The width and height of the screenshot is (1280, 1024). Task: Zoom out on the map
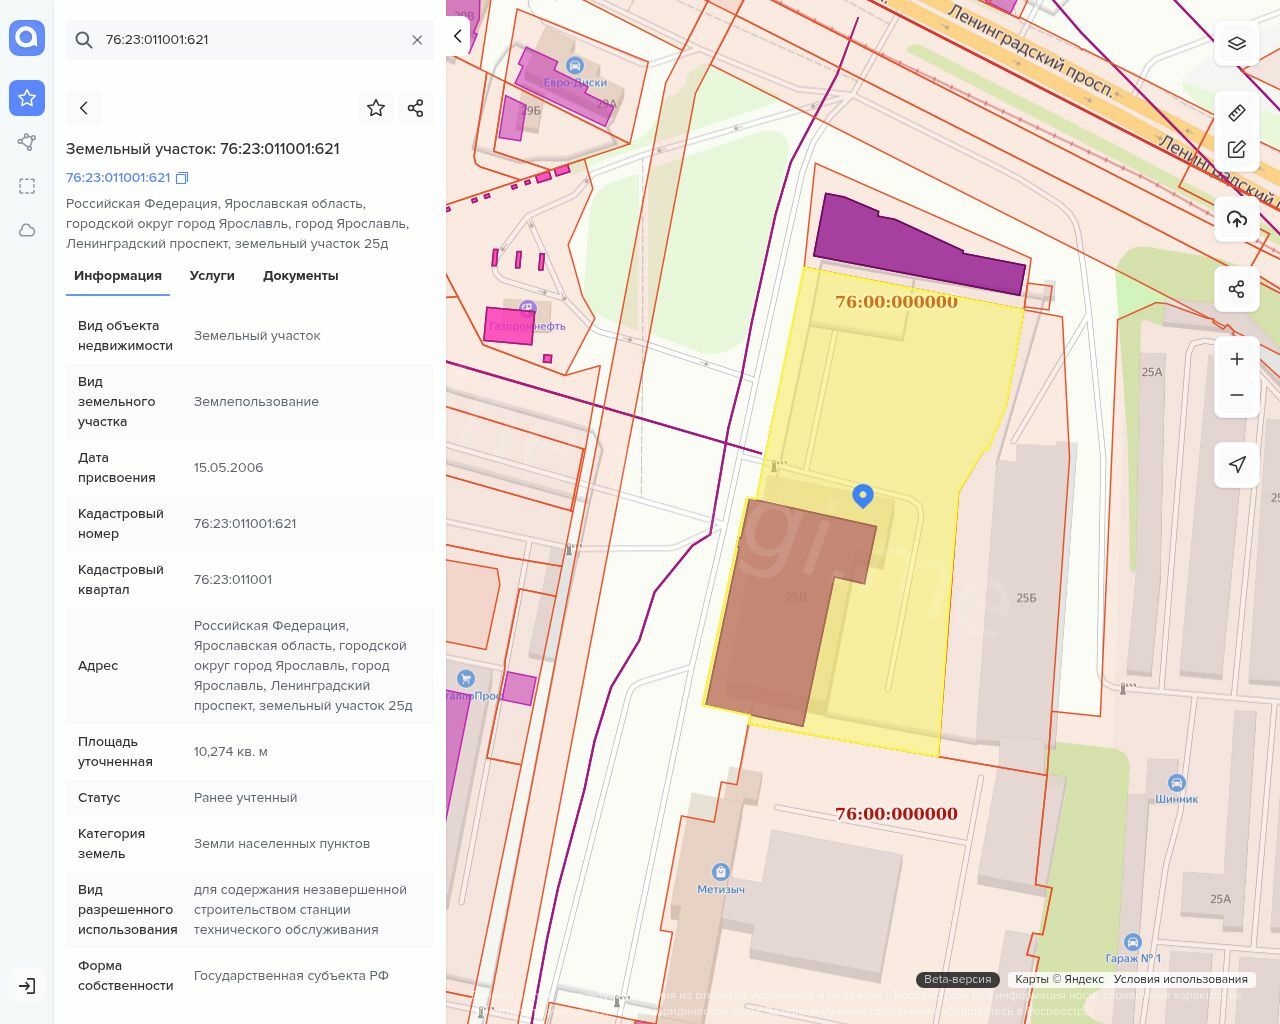1236,395
